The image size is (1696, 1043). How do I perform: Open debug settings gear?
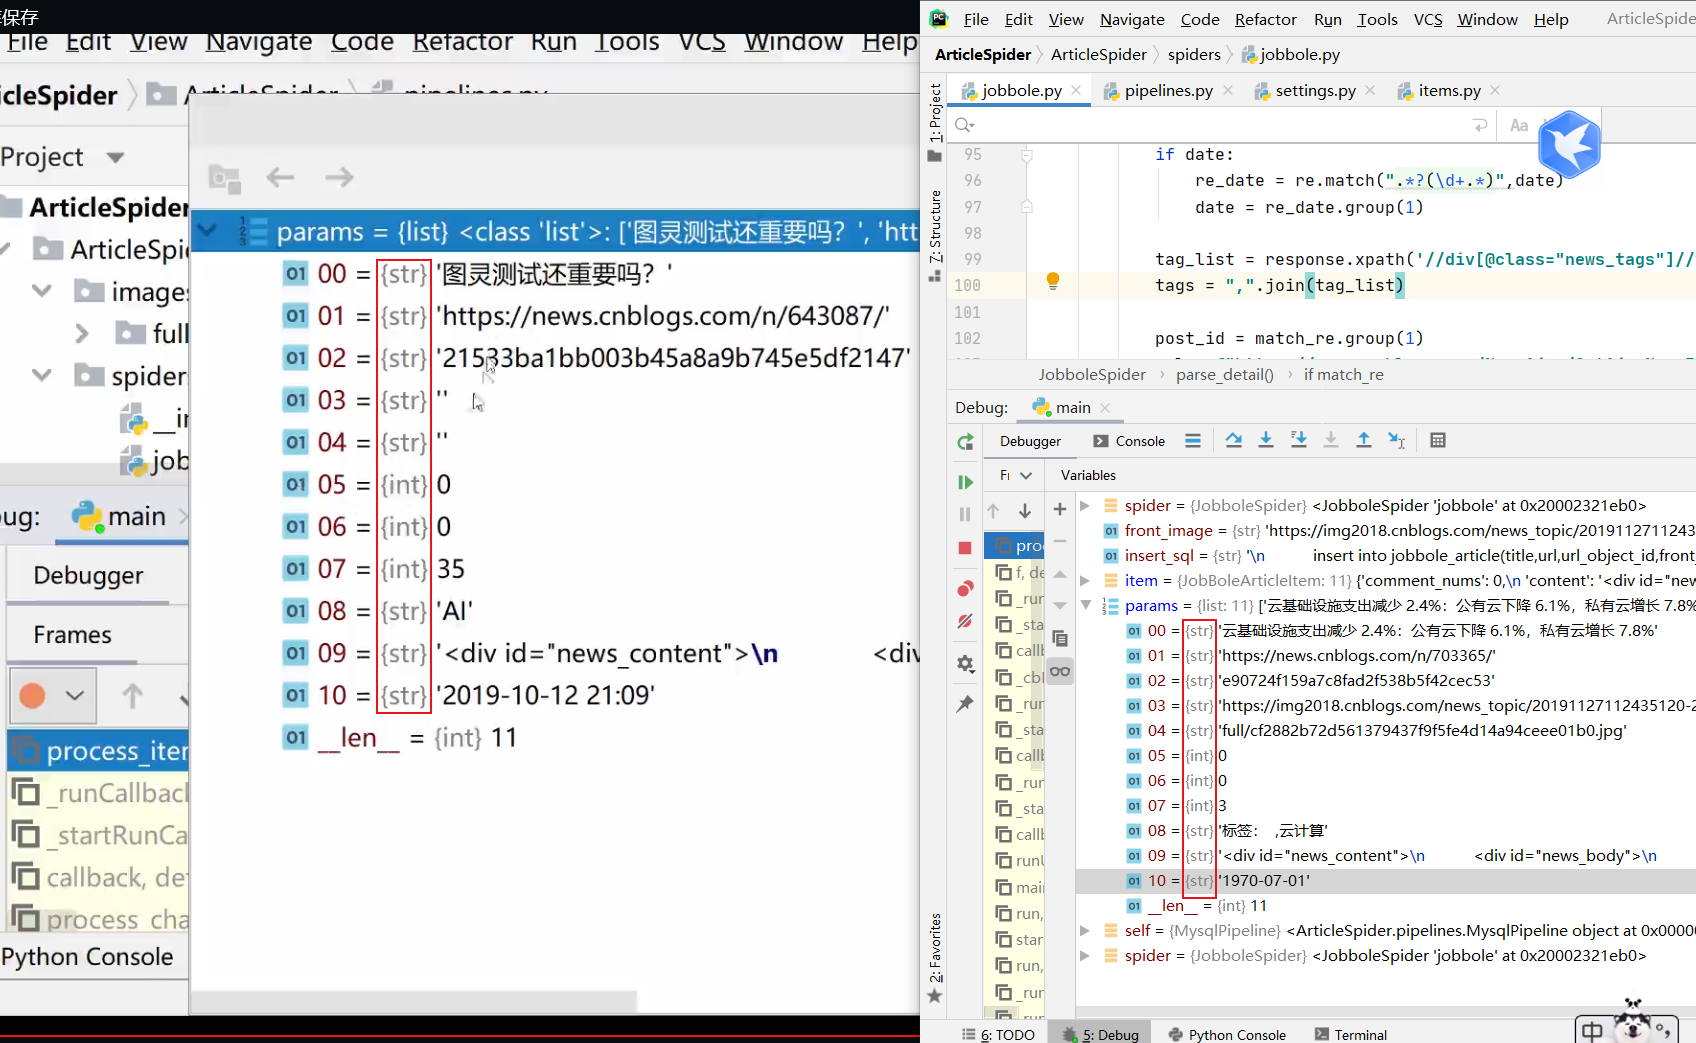tap(965, 664)
